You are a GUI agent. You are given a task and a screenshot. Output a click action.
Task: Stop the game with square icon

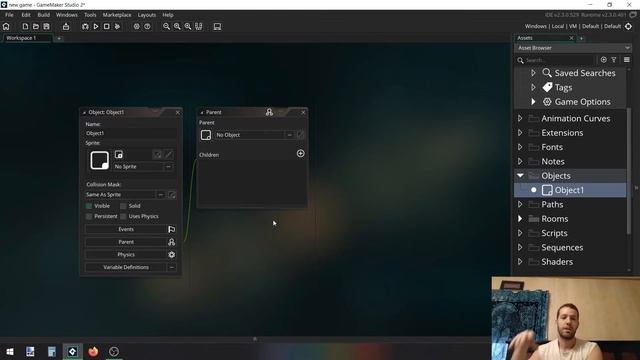pyautogui.click(x=107, y=27)
